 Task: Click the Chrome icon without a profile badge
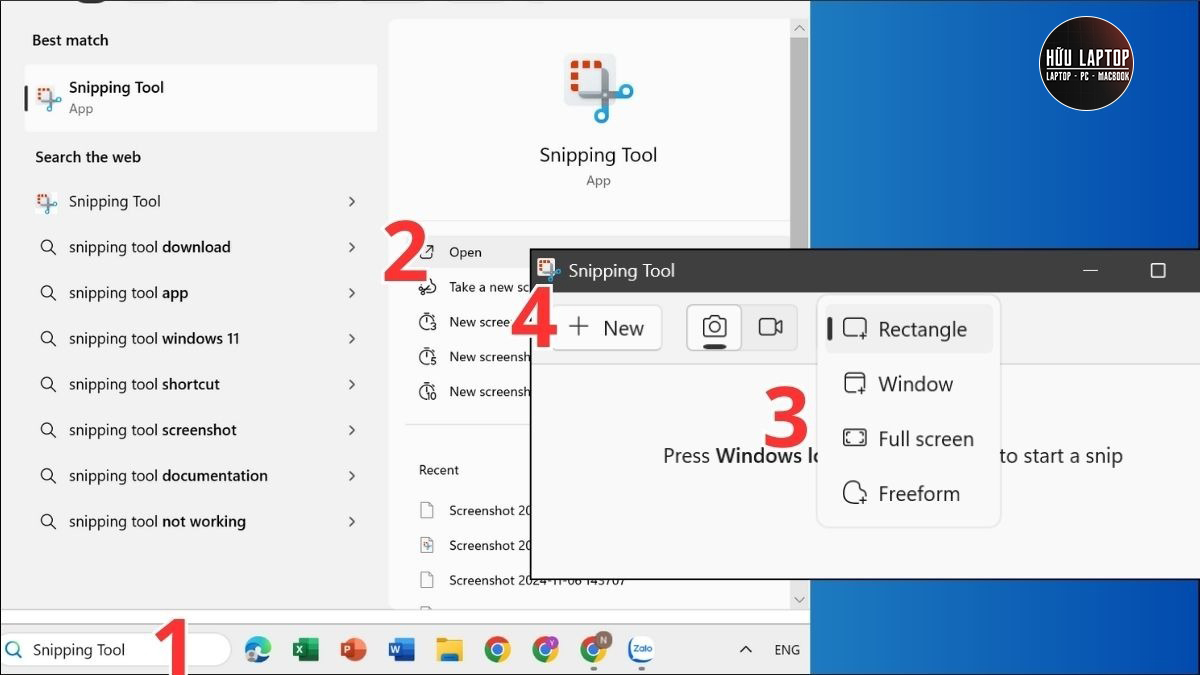pyautogui.click(x=497, y=650)
